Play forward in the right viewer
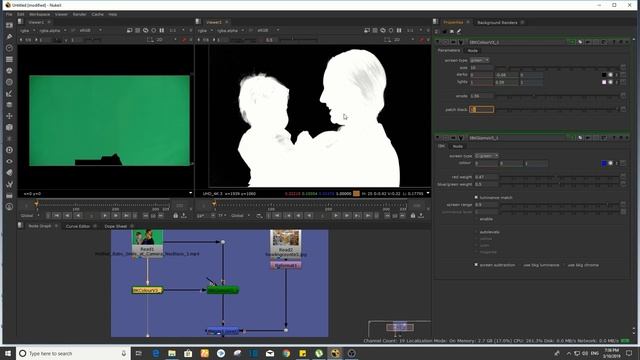The image size is (640, 360). (x=336, y=216)
